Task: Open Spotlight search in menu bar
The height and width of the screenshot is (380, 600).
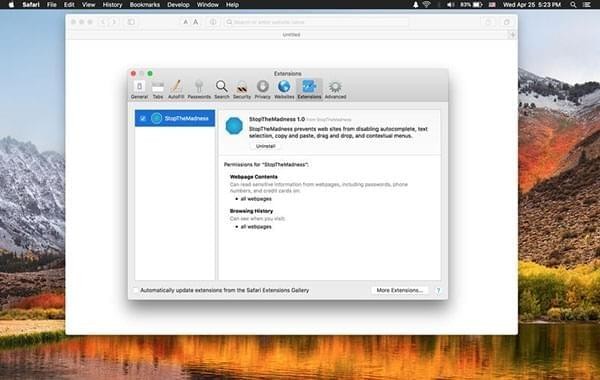Action: point(573,5)
